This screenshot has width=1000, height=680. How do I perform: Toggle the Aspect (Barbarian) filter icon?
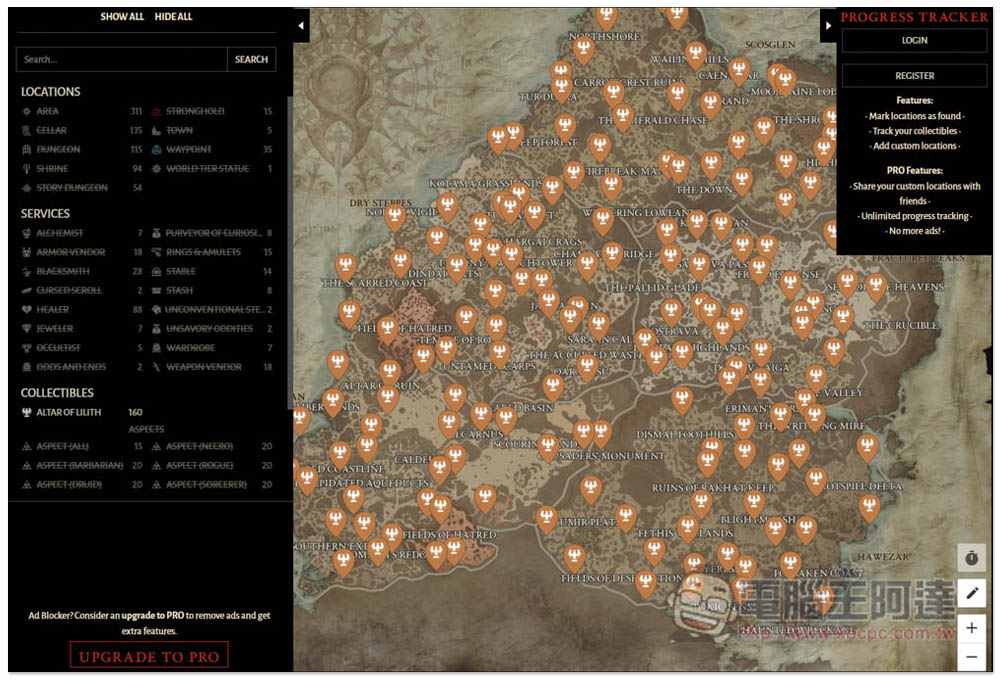point(26,465)
